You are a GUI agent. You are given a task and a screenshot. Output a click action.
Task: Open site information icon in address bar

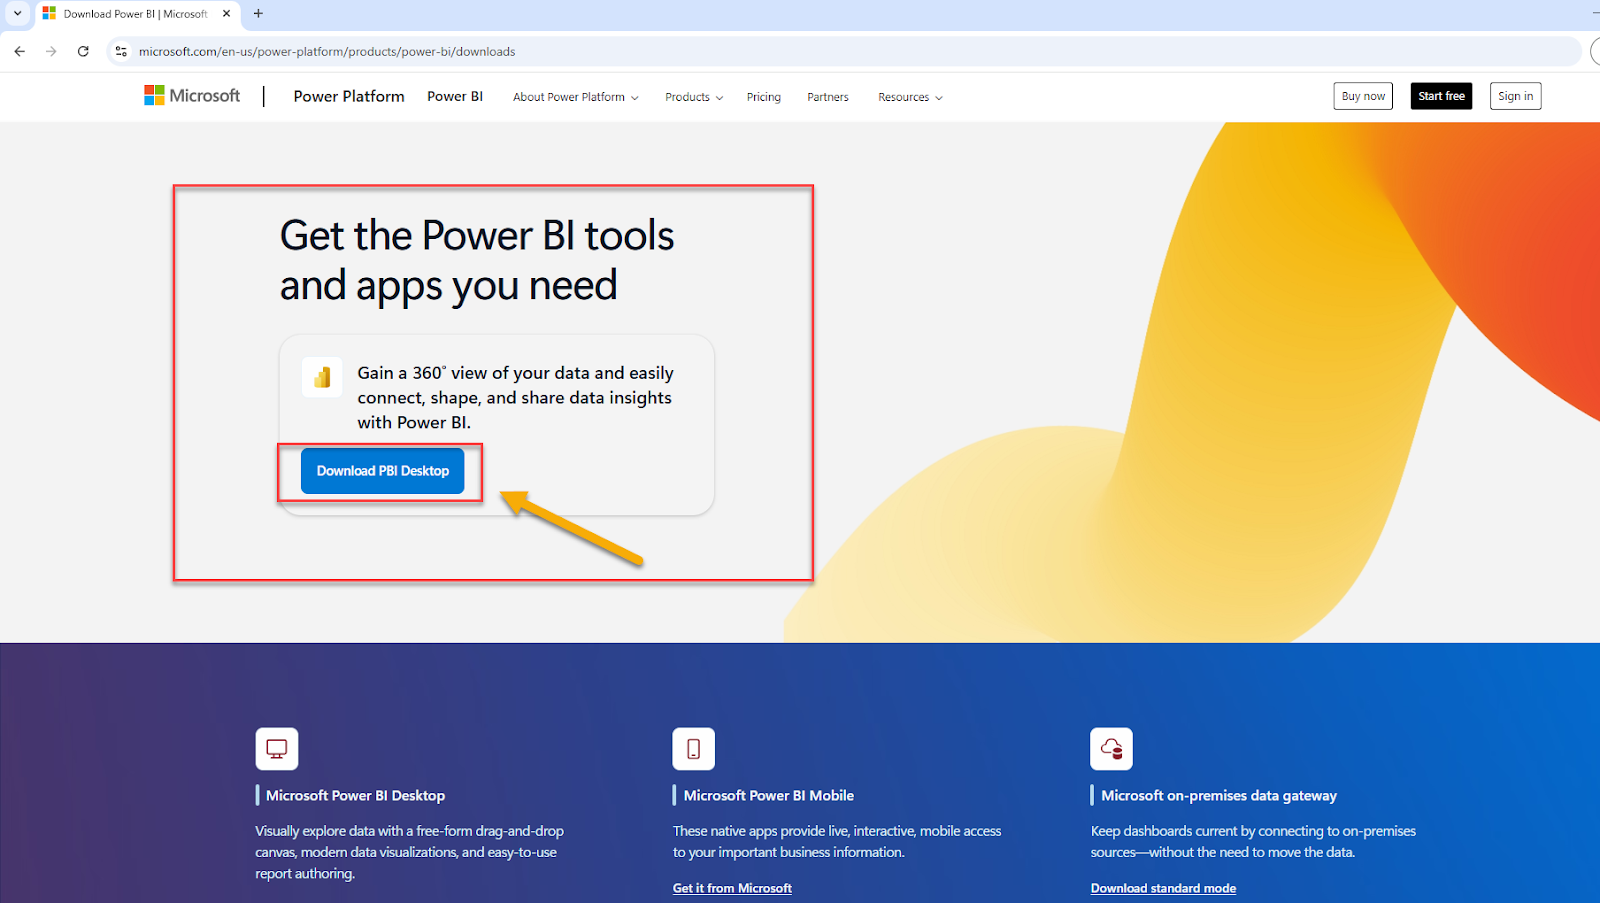pos(121,51)
